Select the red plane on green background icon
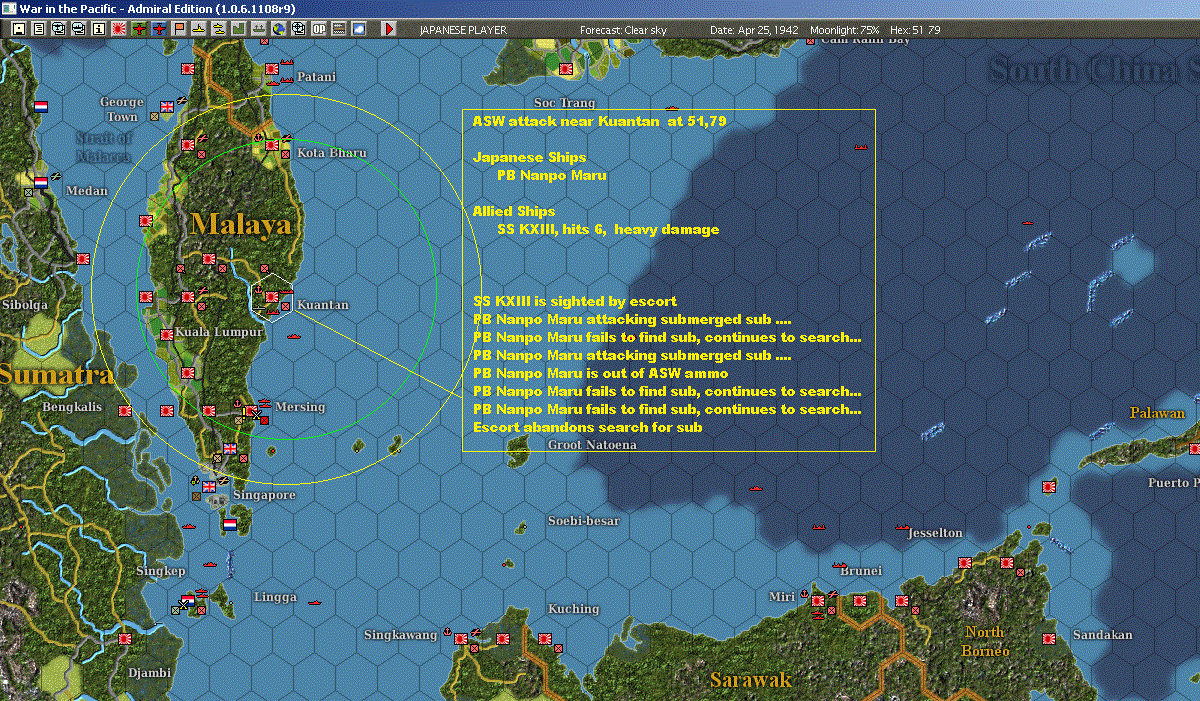The height and width of the screenshot is (701, 1200). tap(139, 29)
